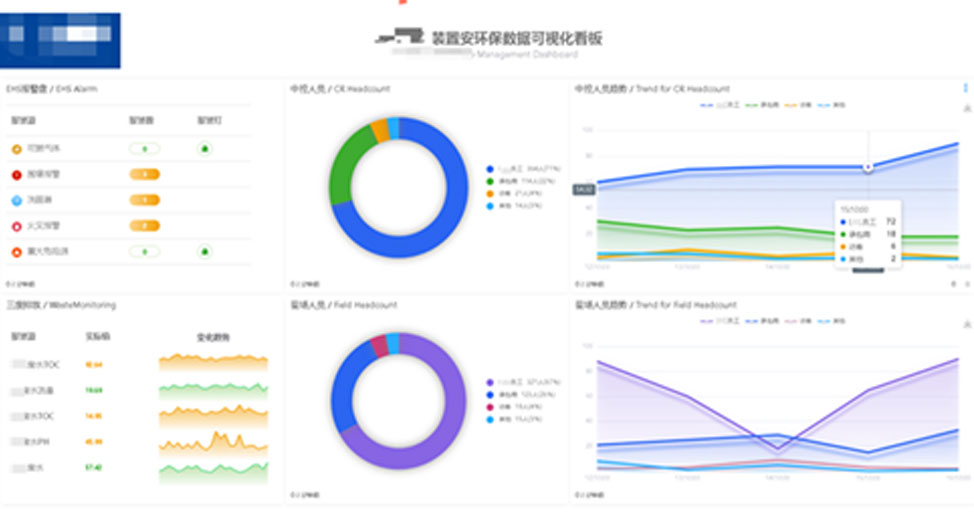Click orange alarm count badge in second row
Image resolution: width=974 pixels, height=529 pixels.
(x=145, y=175)
